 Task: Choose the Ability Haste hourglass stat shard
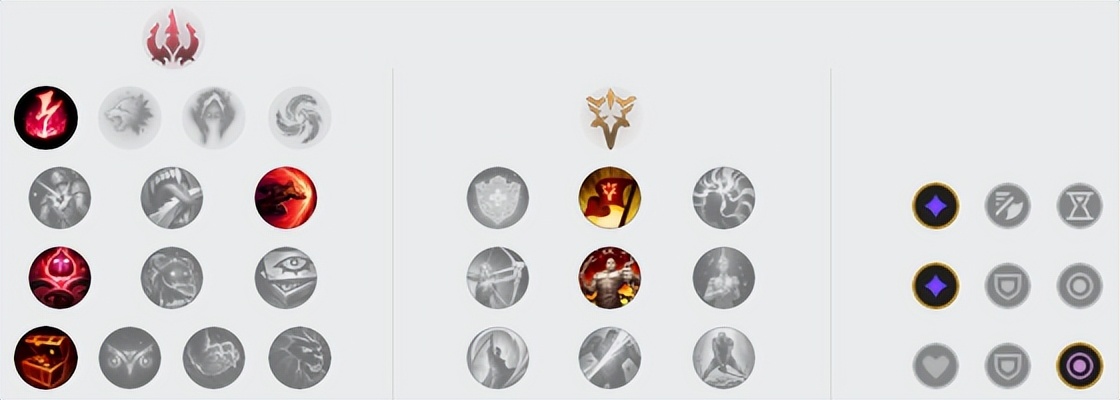click(x=1079, y=206)
